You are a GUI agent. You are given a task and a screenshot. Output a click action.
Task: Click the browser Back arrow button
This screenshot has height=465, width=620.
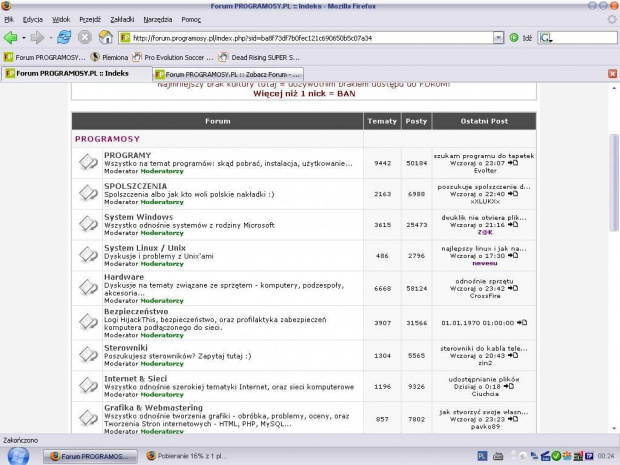click(11, 38)
